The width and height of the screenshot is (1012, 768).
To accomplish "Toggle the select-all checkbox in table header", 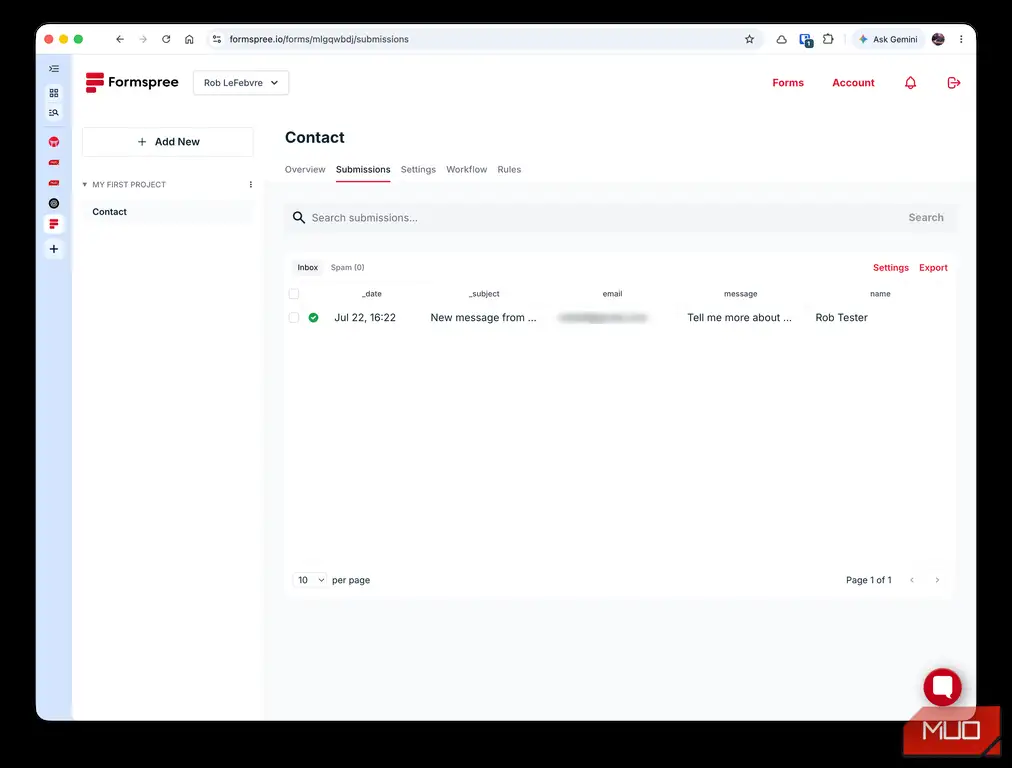I will point(294,294).
